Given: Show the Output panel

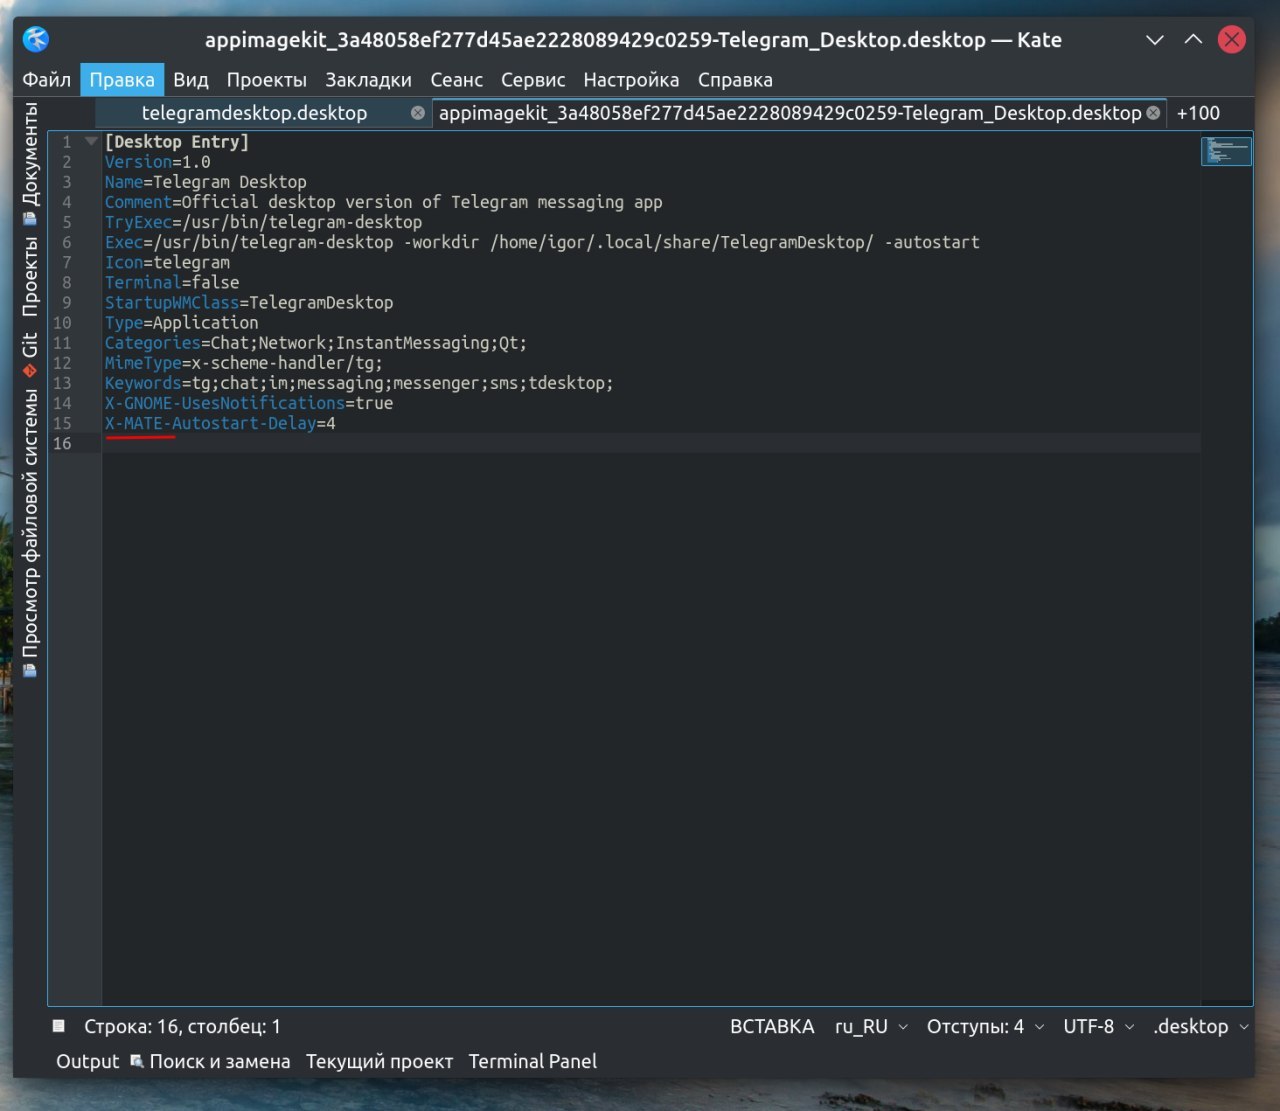Looking at the screenshot, I should coord(87,1061).
